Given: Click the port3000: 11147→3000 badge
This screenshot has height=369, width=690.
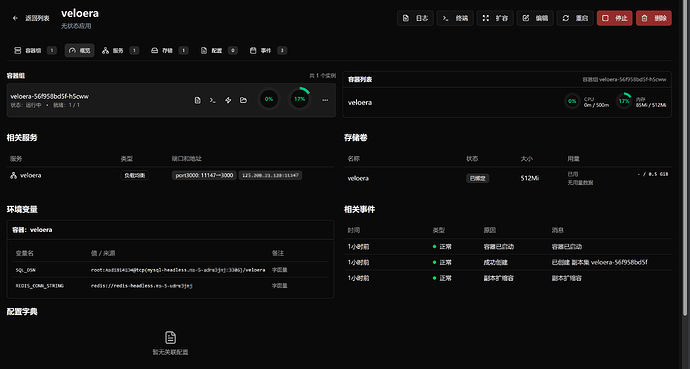Looking at the screenshot, I should point(204,175).
